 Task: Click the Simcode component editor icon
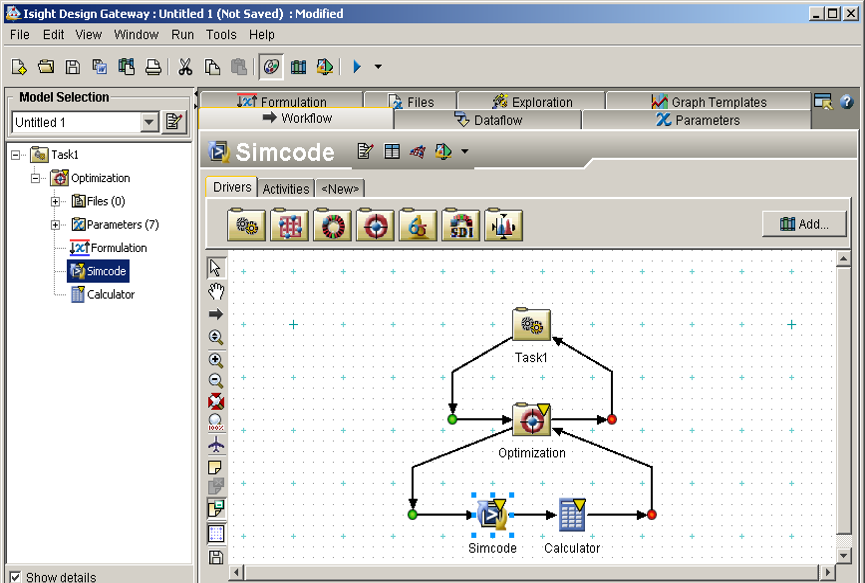[x=365, y=151]
